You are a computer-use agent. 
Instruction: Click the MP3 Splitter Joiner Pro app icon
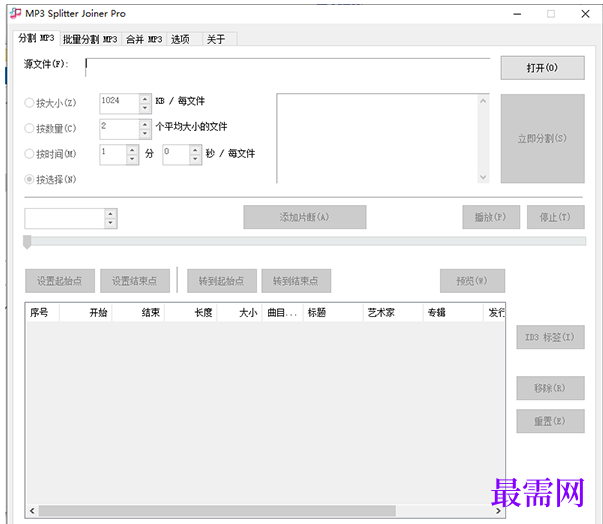click(x=15, y=13)
